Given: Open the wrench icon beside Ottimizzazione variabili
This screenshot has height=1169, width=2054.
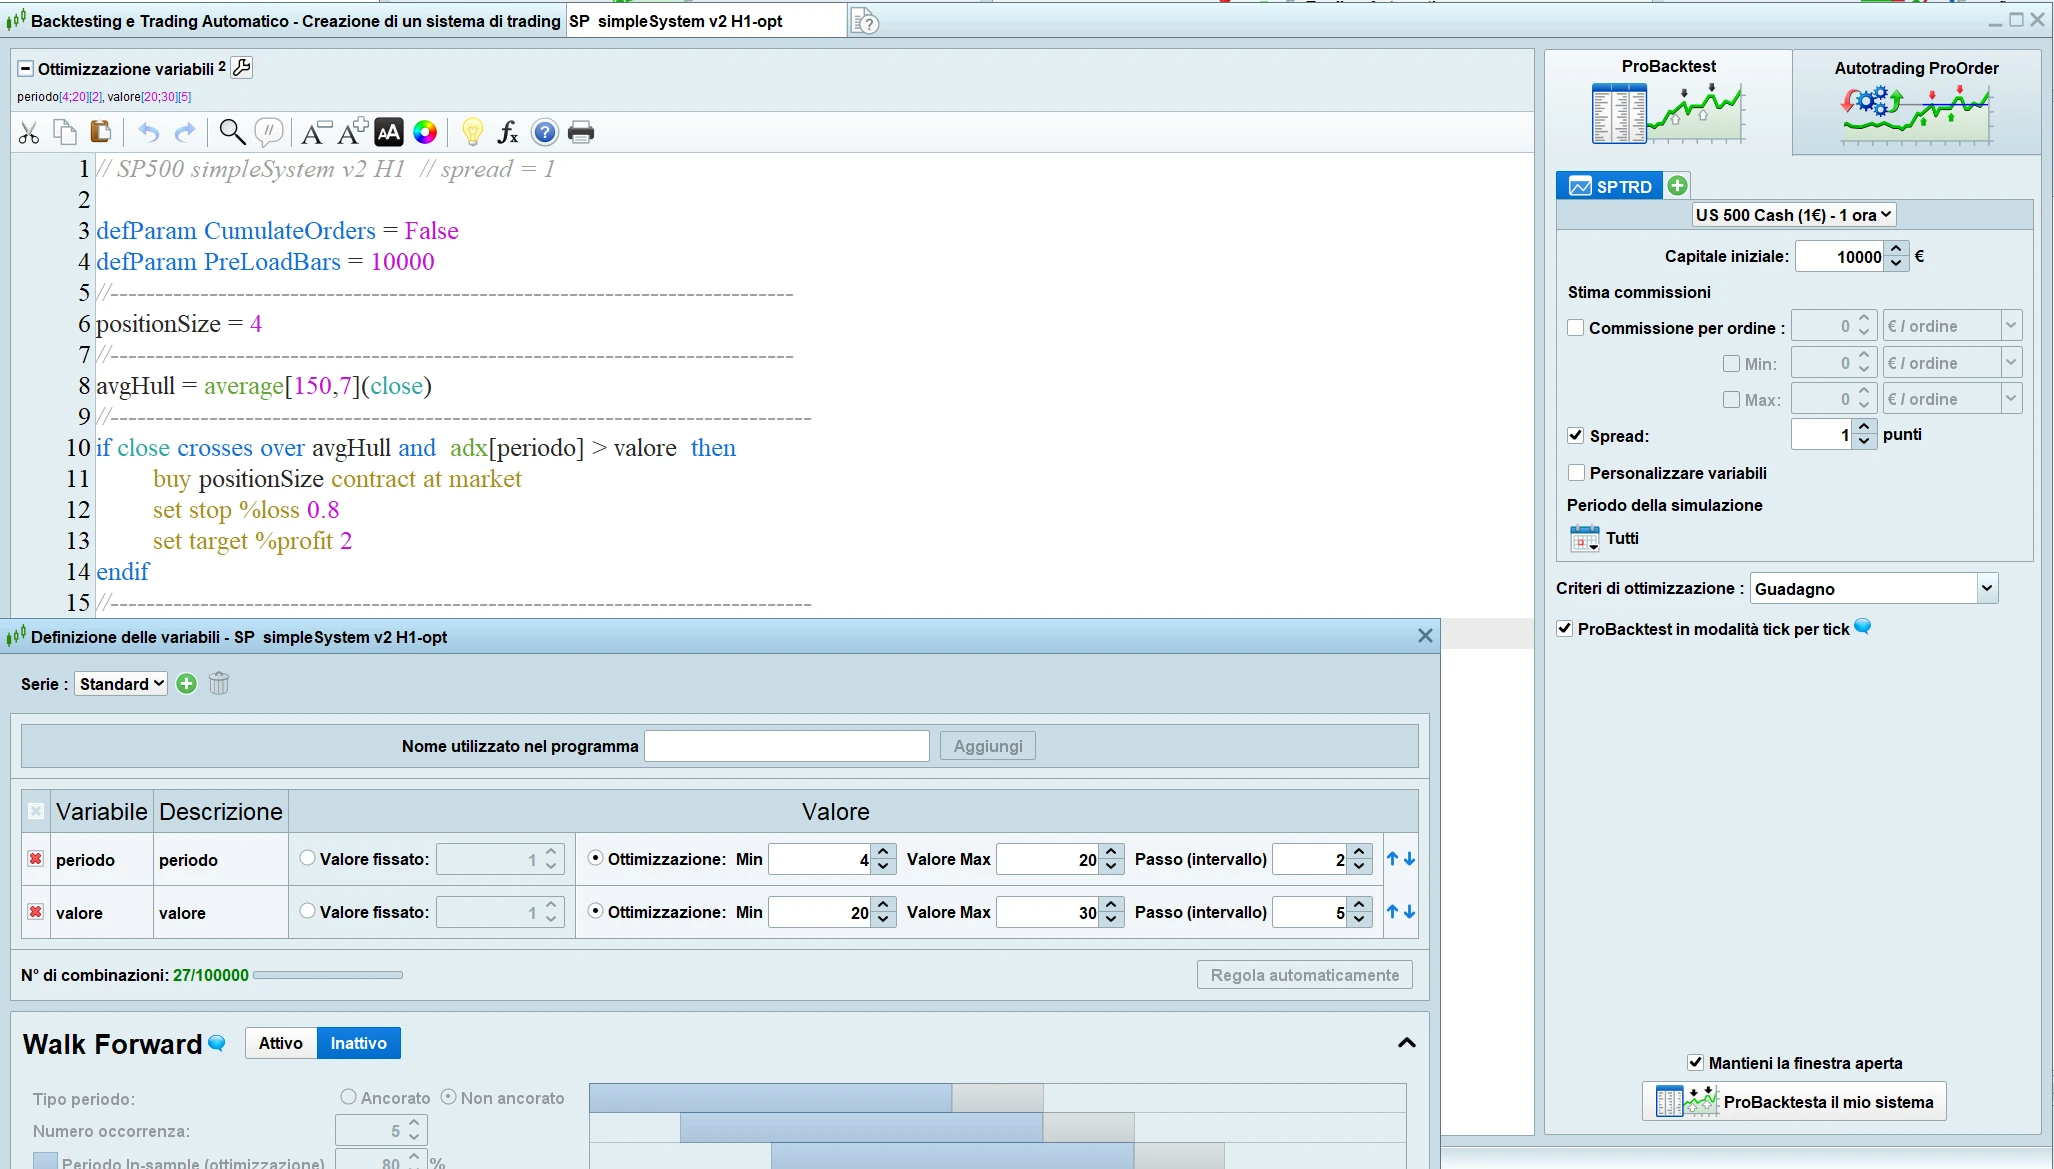Looking at the screenshot, I should click(x=242, y=68).
